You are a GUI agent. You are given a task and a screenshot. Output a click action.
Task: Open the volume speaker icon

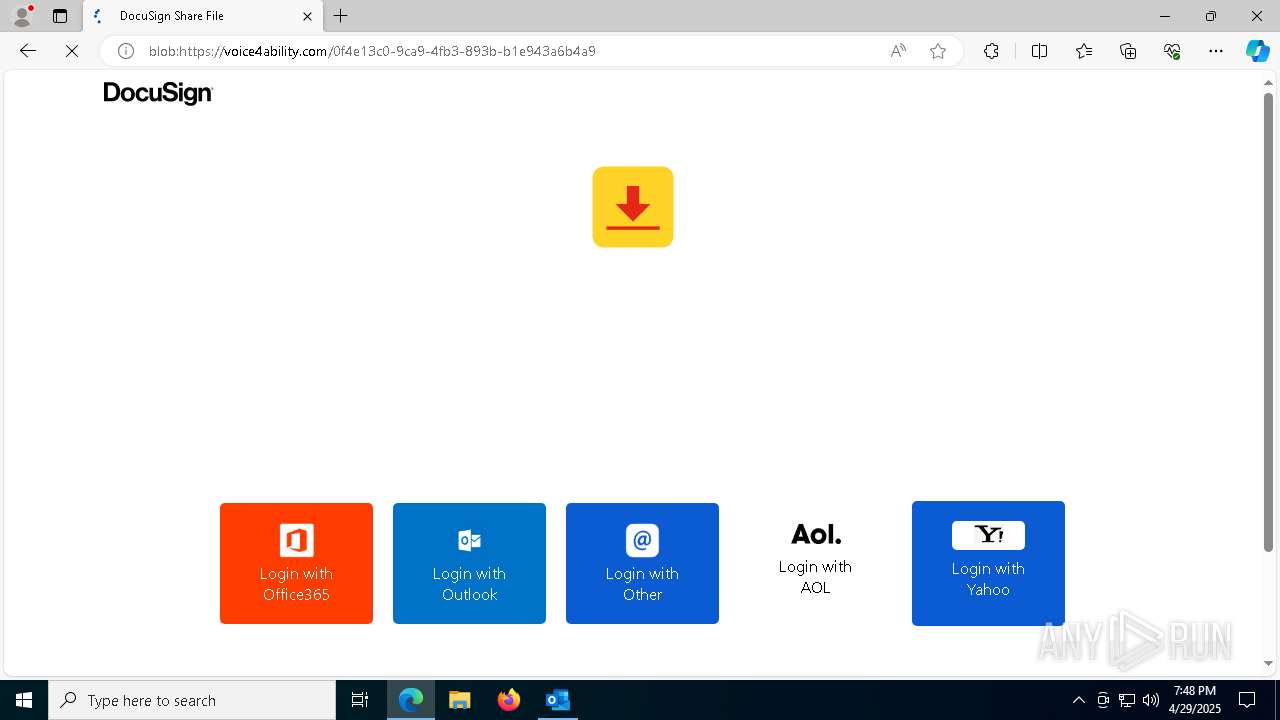(1151, 700)
